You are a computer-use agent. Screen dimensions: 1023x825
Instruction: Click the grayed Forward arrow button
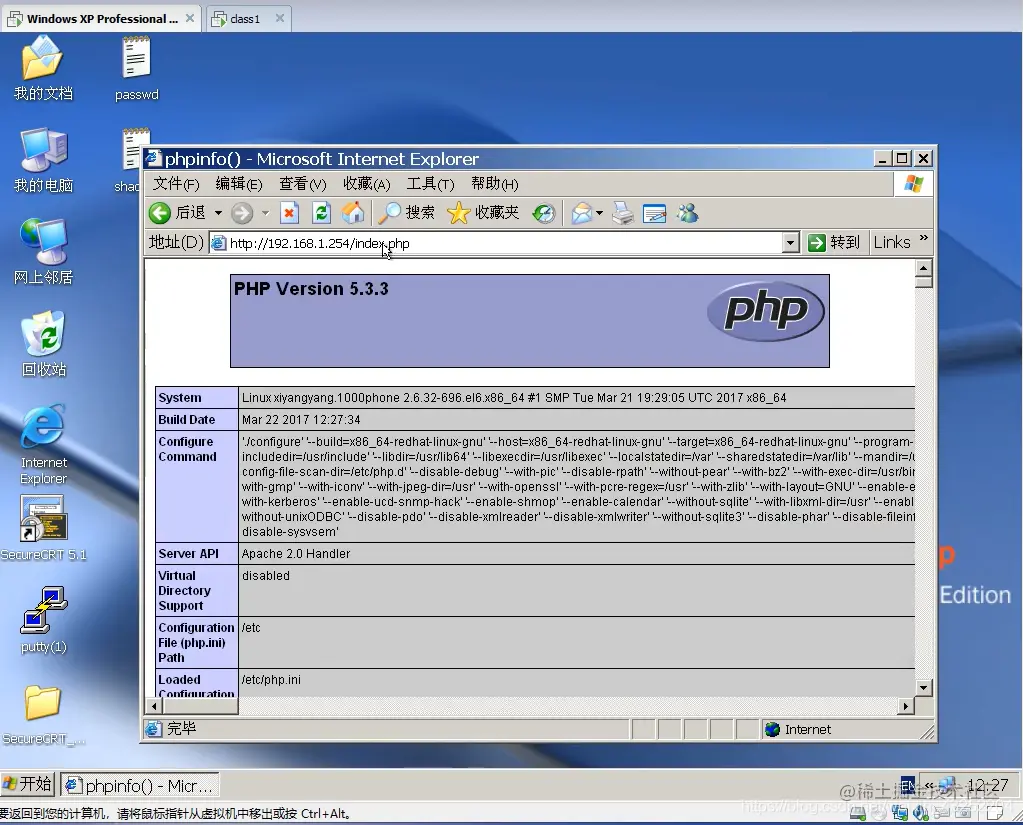pos(241,213)
